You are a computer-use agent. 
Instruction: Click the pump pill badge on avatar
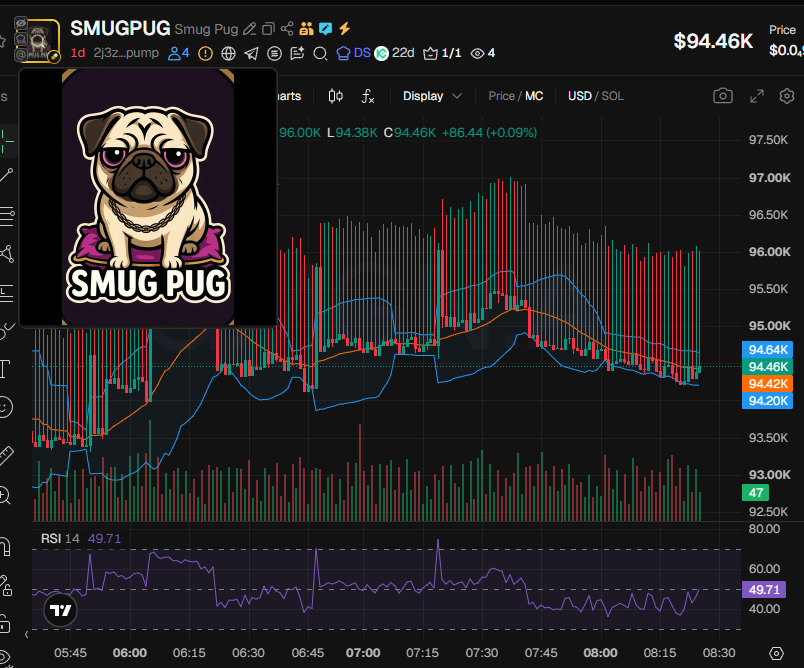[x=54, y=57]
